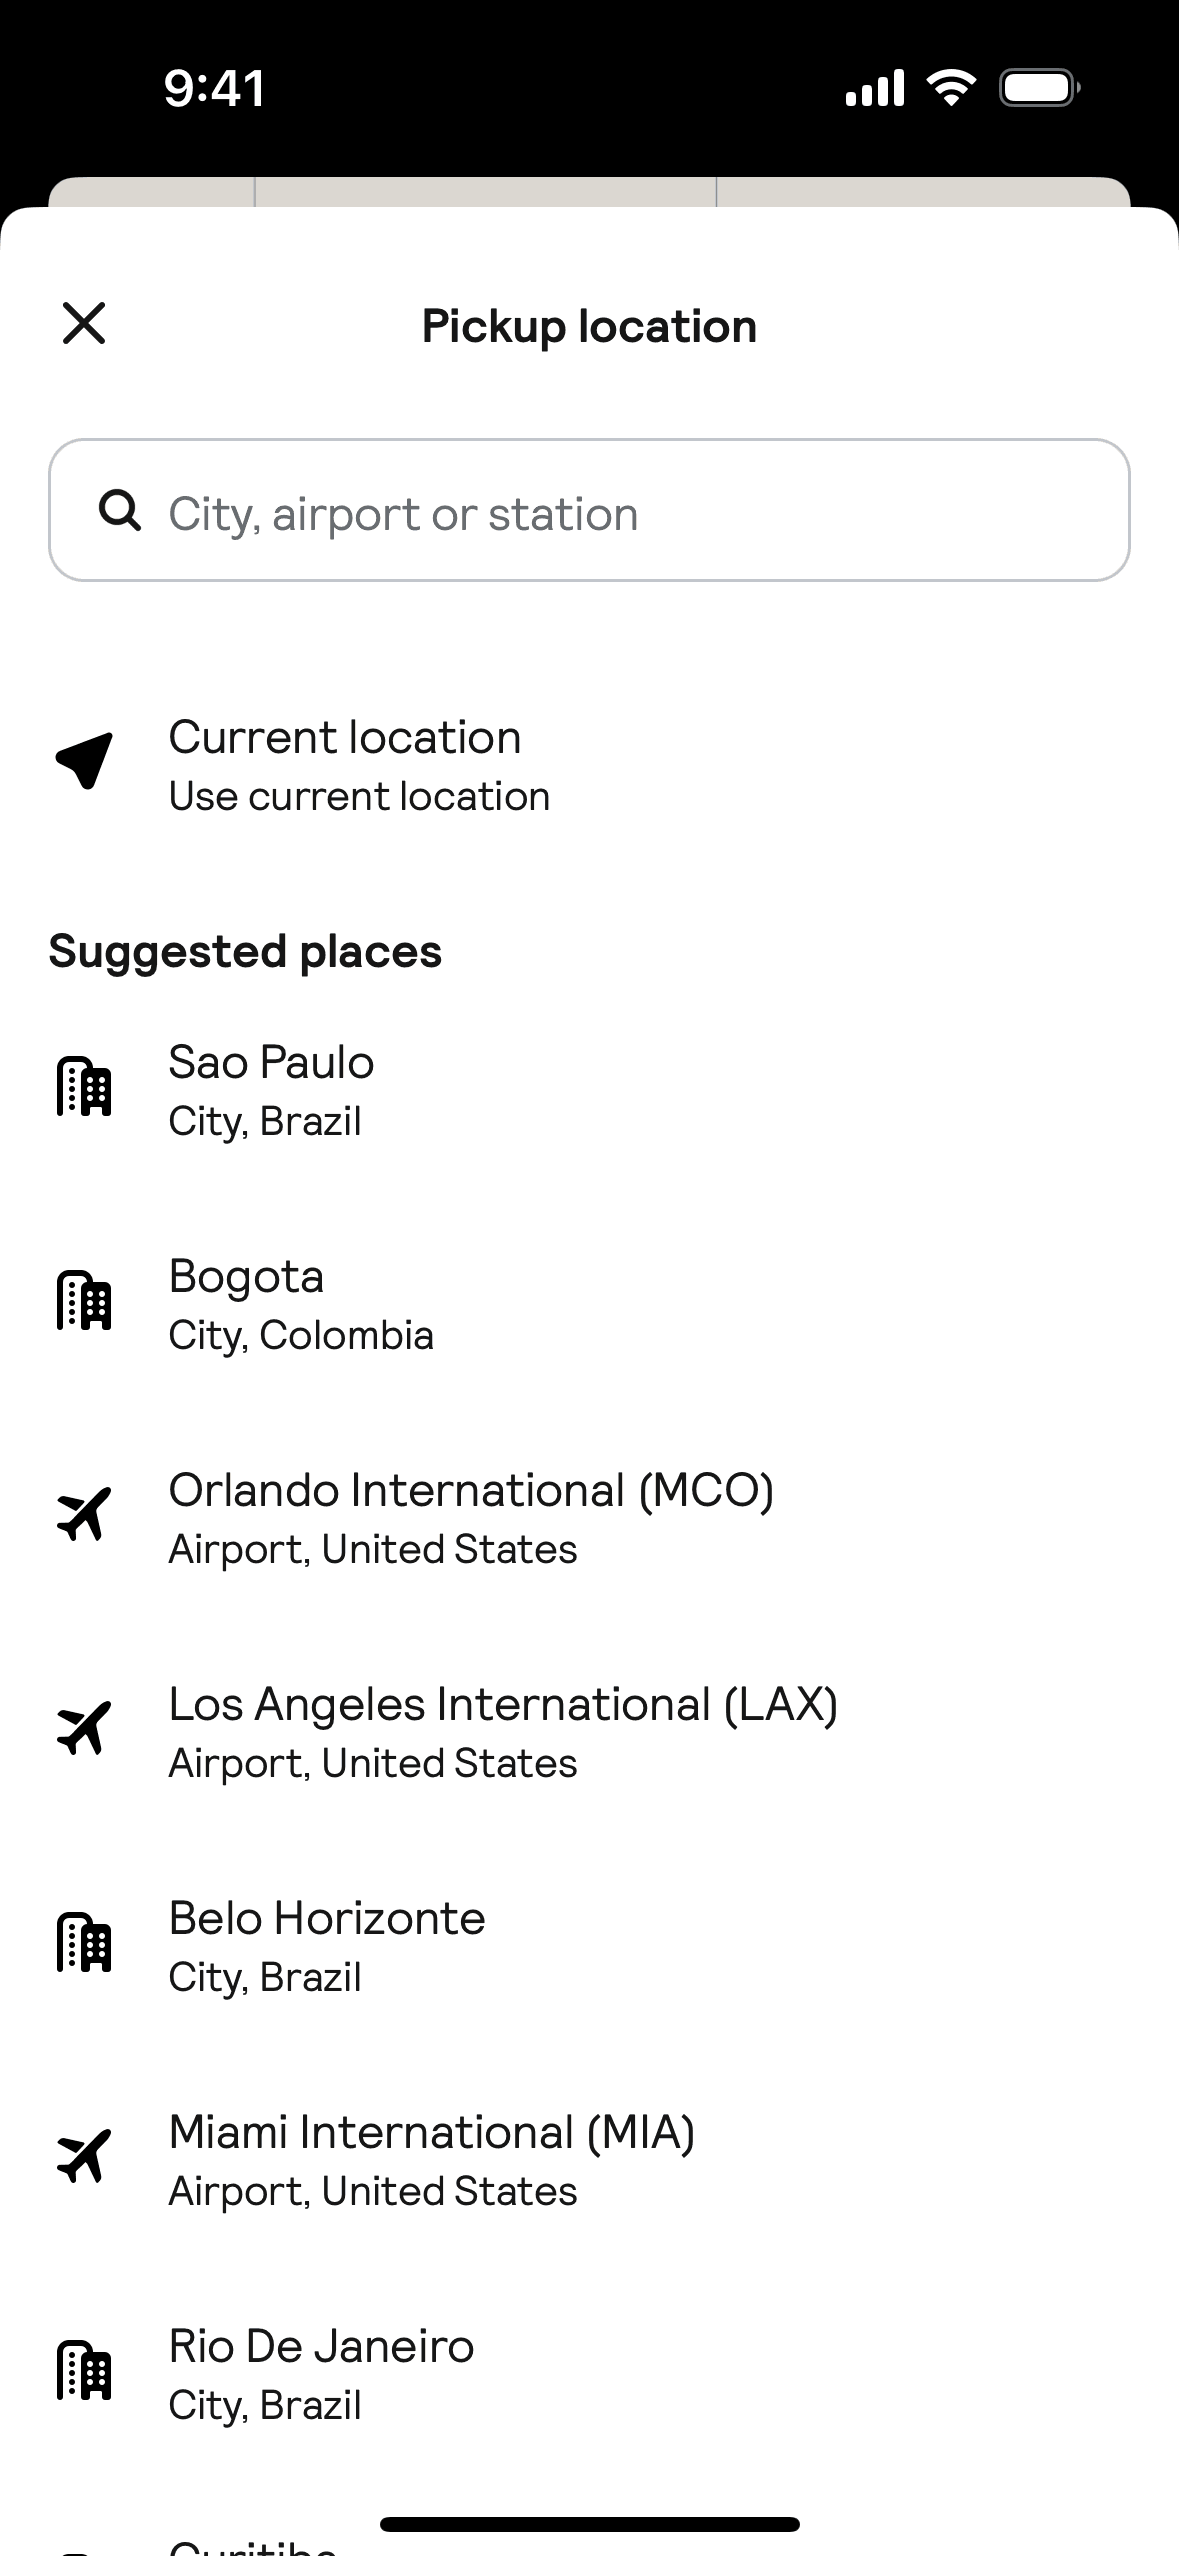Close the Pickup location sheet
The image size is (1179, 2556).
click(x=84, y=324)
